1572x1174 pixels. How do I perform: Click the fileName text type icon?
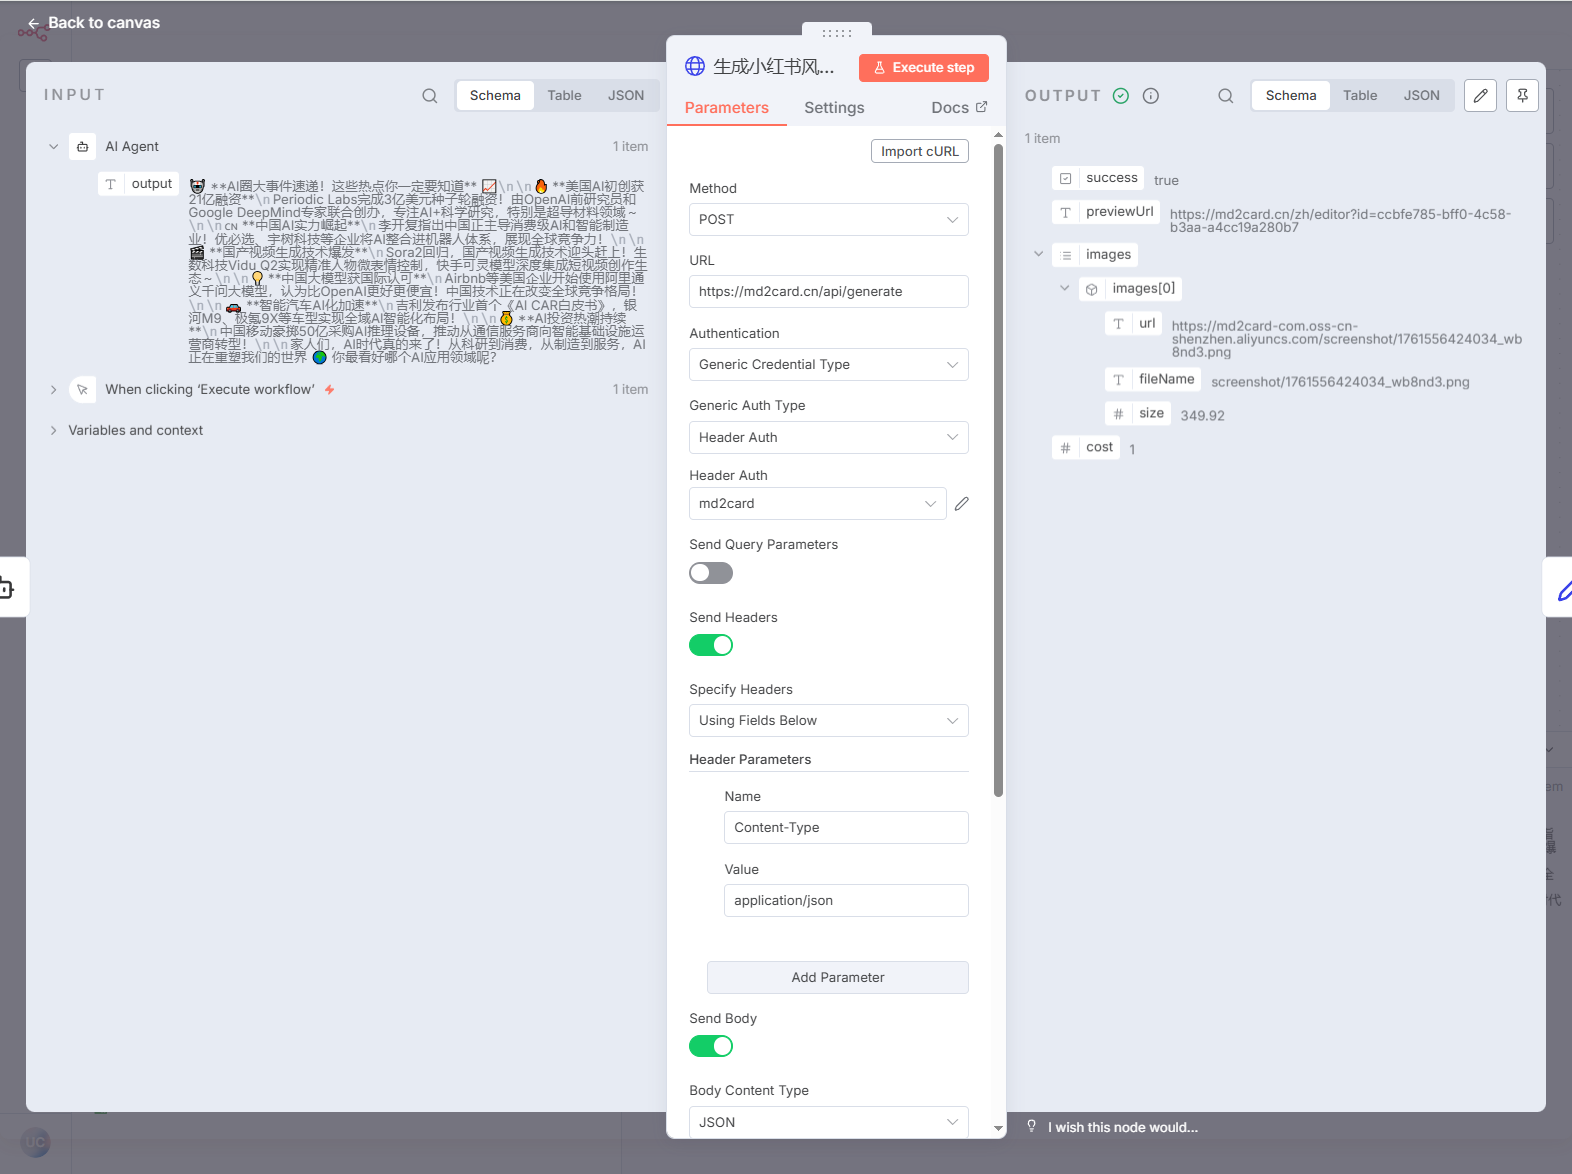click(1119, 380)
